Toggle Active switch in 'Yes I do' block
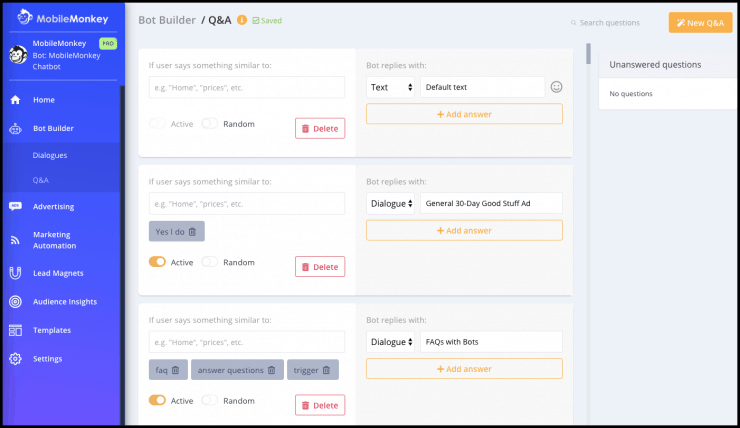 157,262
